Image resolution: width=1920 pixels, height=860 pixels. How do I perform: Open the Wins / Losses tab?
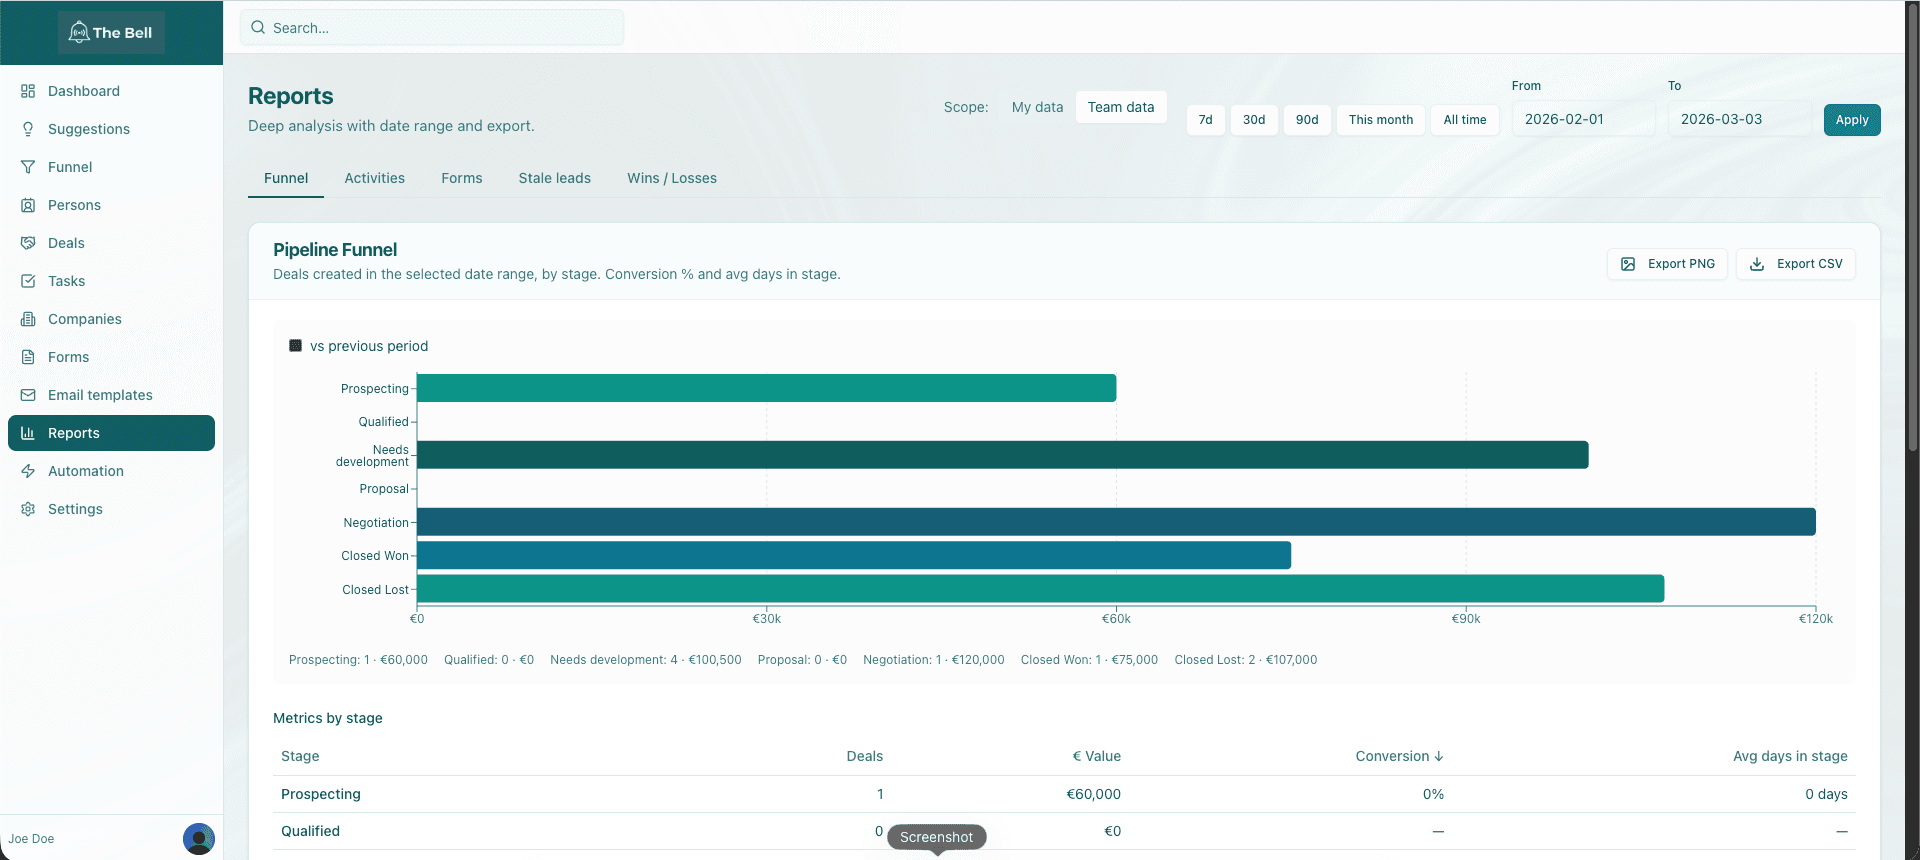pos(672,178)
